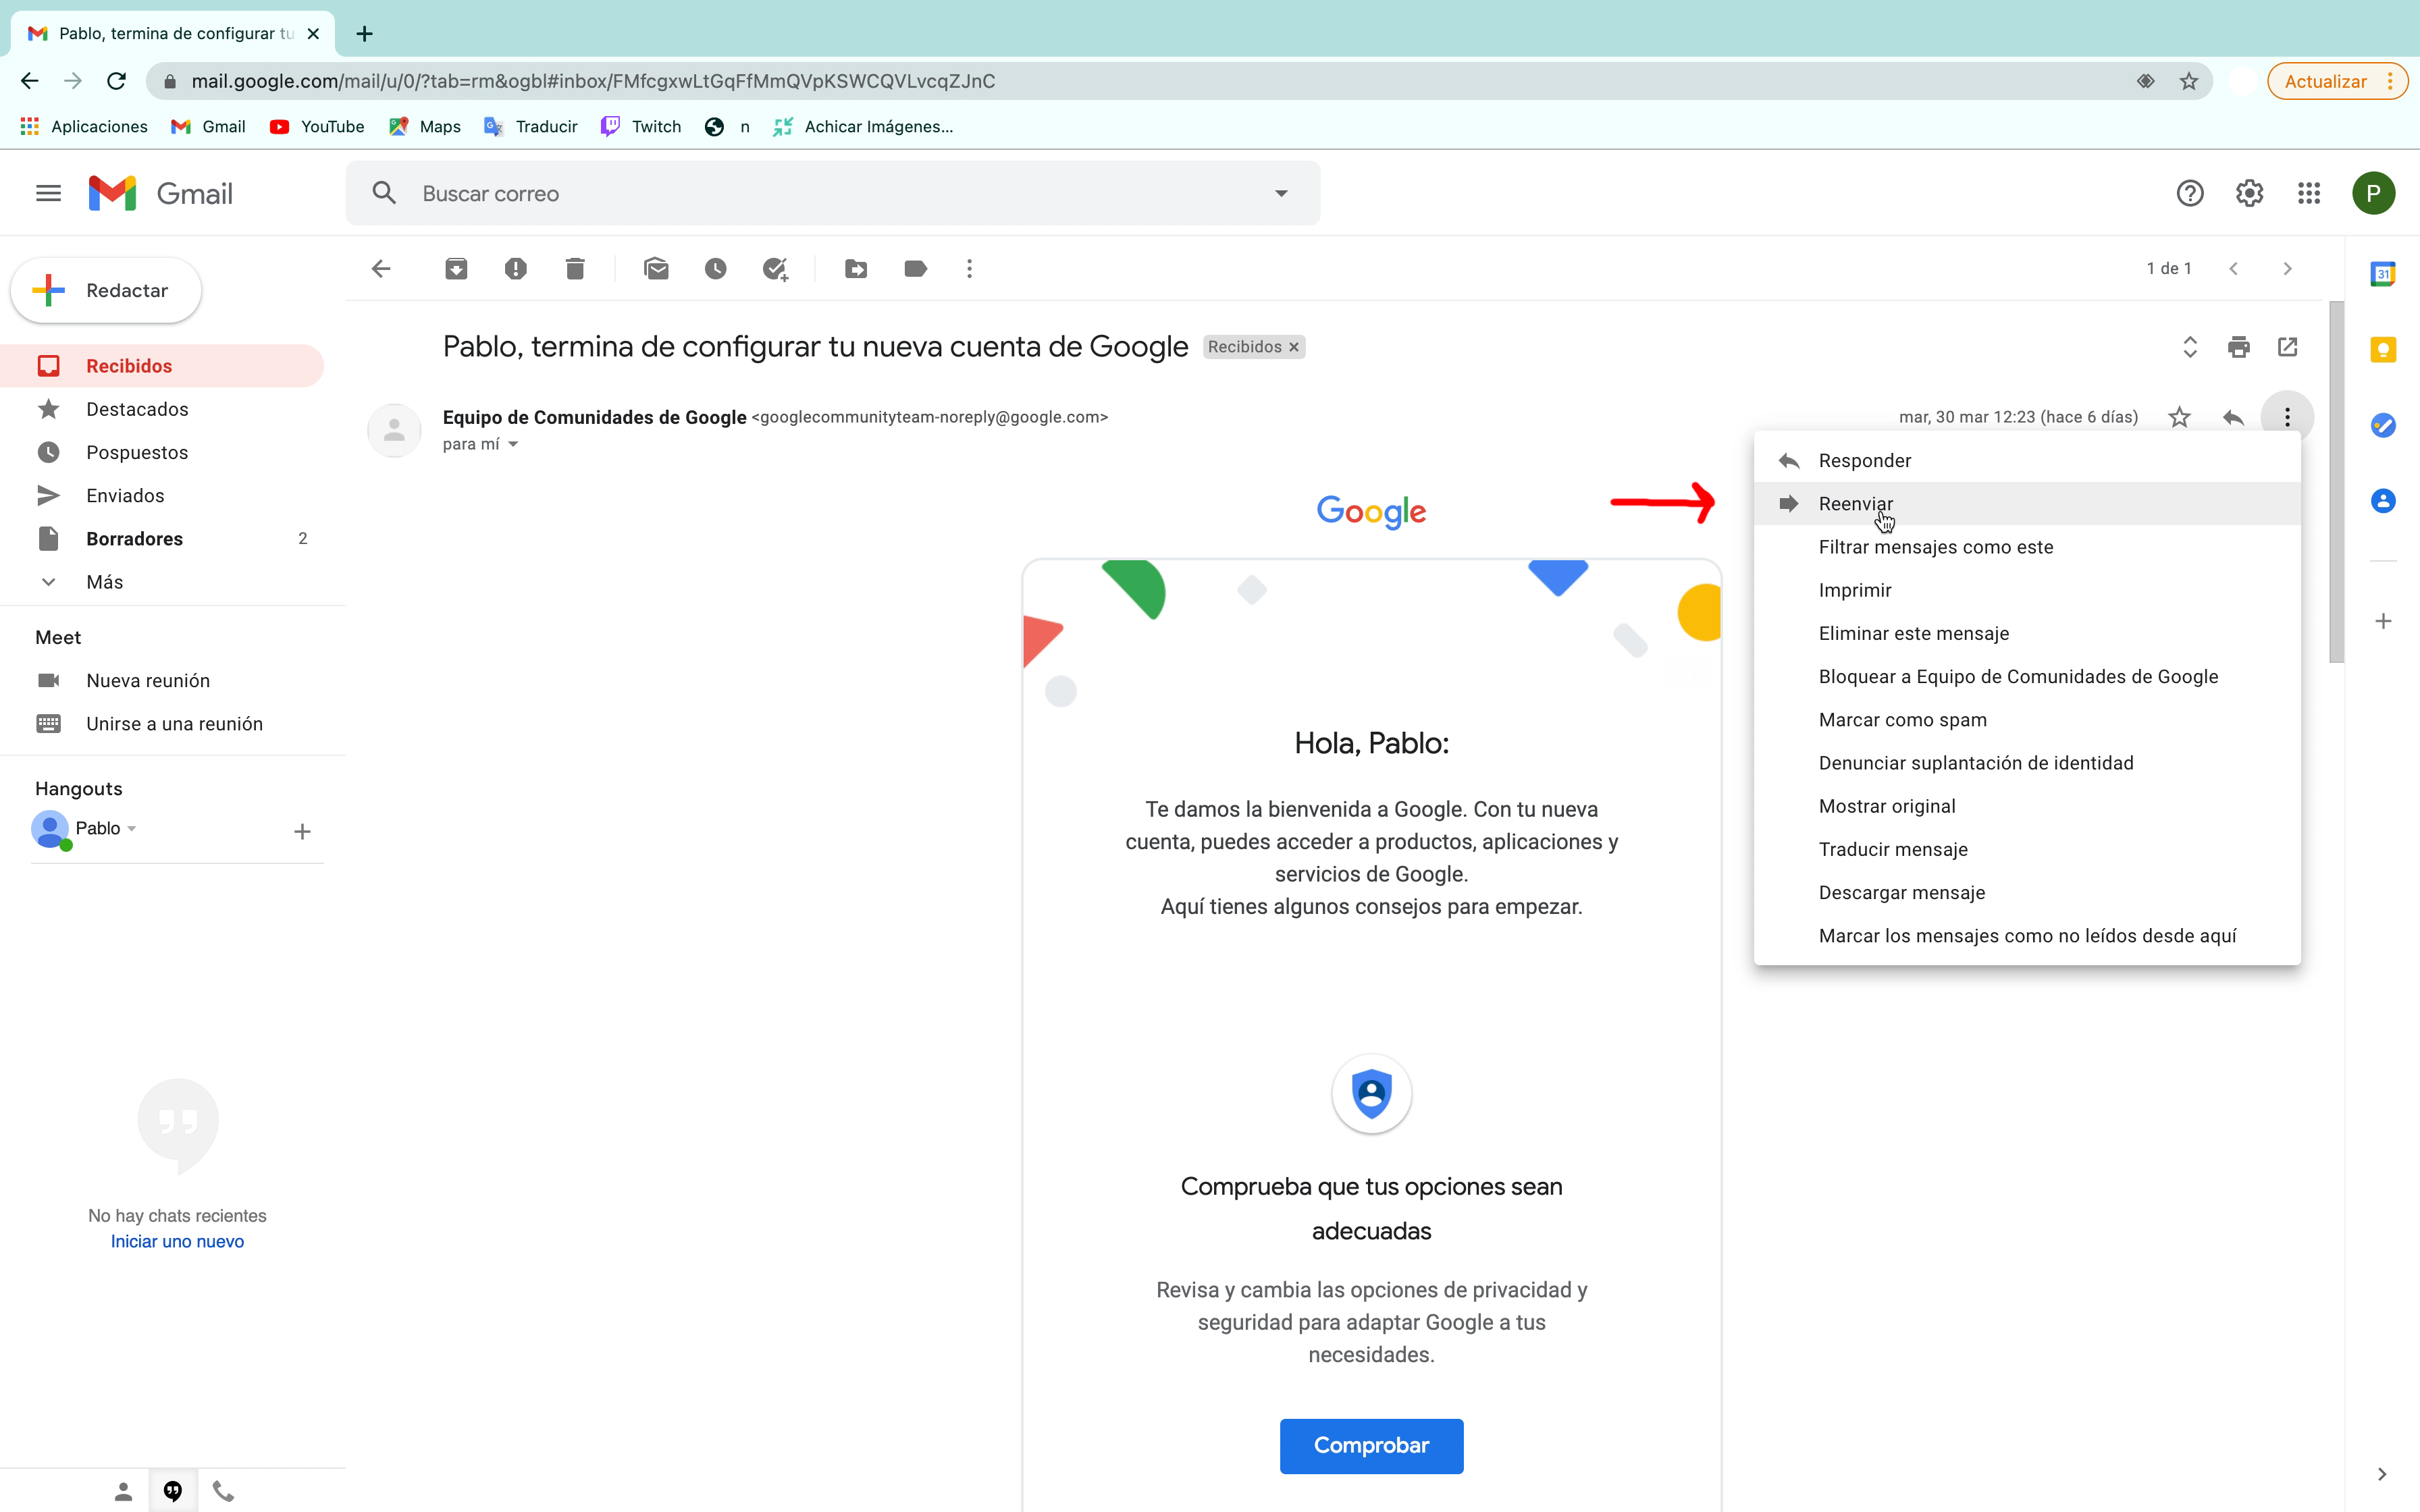
Task: Open Hangouts contacts person icon
Action: click(x=123, y=1491)
